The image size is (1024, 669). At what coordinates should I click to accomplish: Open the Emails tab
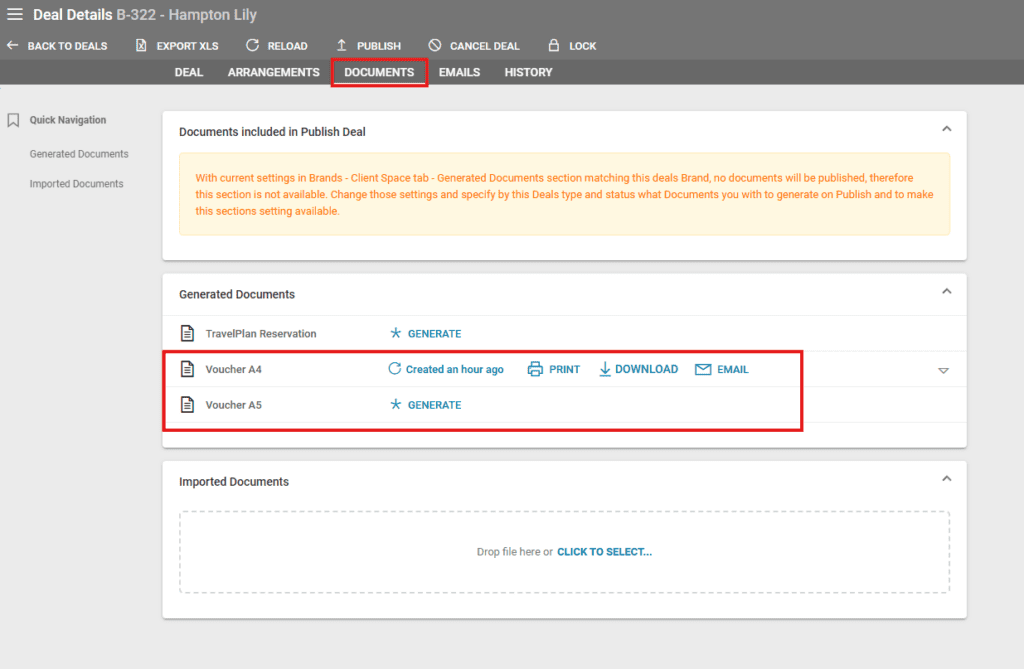pyautogui.click(x=459, y=72)
